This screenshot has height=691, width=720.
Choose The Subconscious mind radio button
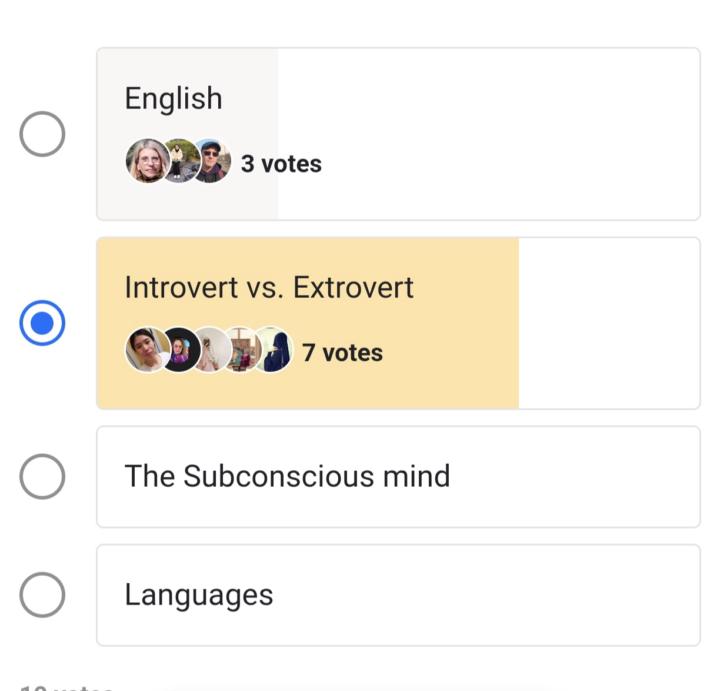pos(42,477)
